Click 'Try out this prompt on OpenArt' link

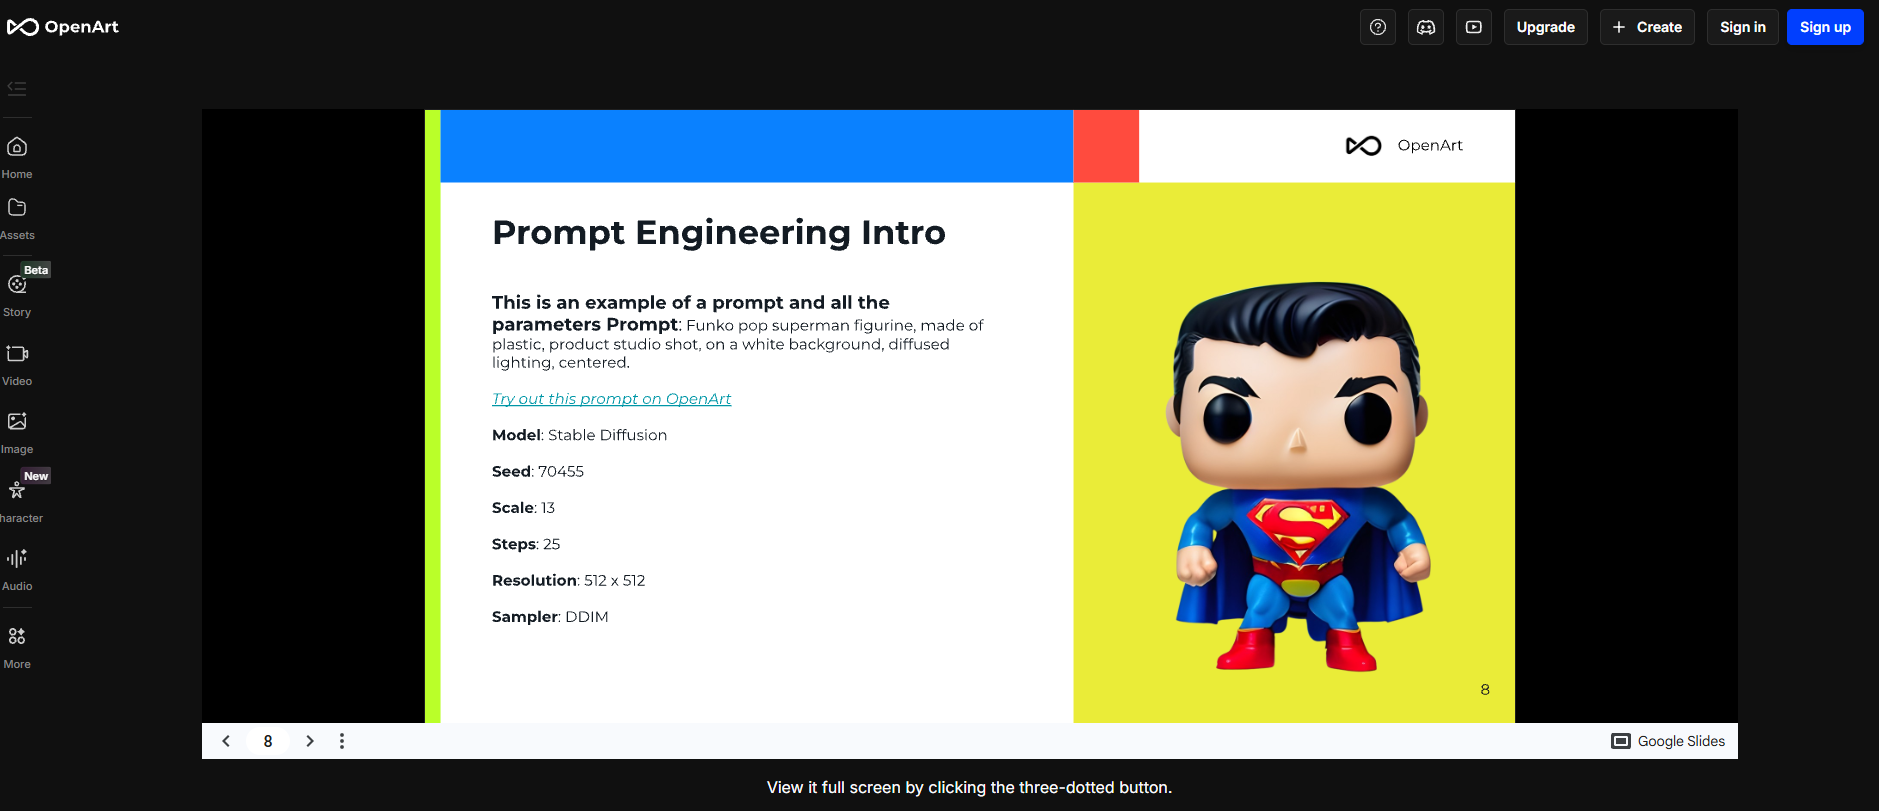[611, 399]
